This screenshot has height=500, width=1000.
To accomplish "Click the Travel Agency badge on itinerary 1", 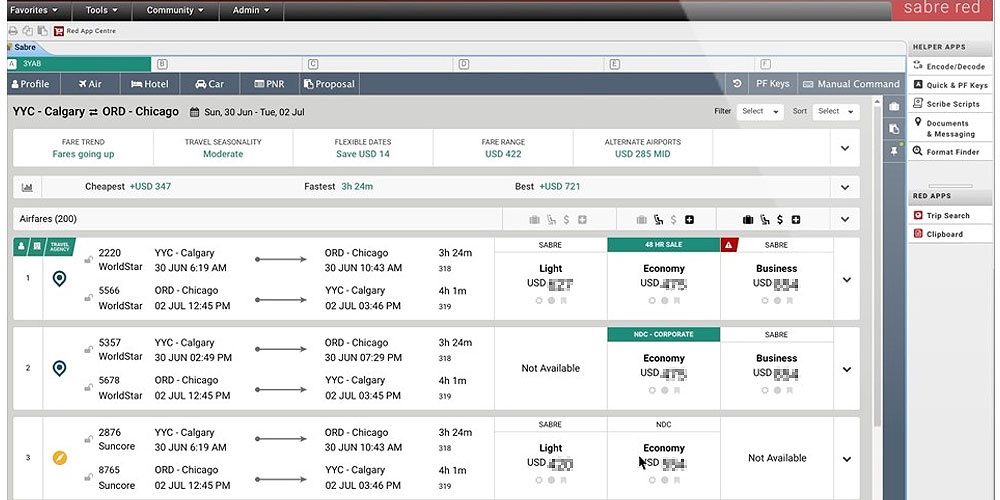I will pyautogui.click(x=60, y=247).
